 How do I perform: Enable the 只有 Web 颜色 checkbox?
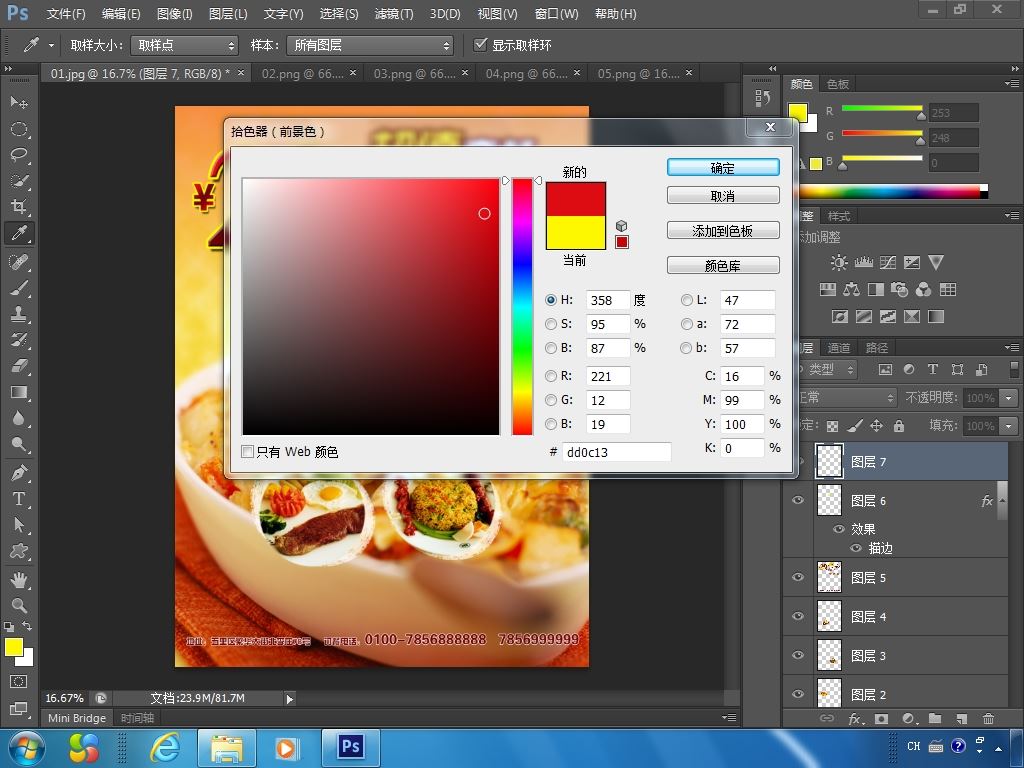point(248,451)
